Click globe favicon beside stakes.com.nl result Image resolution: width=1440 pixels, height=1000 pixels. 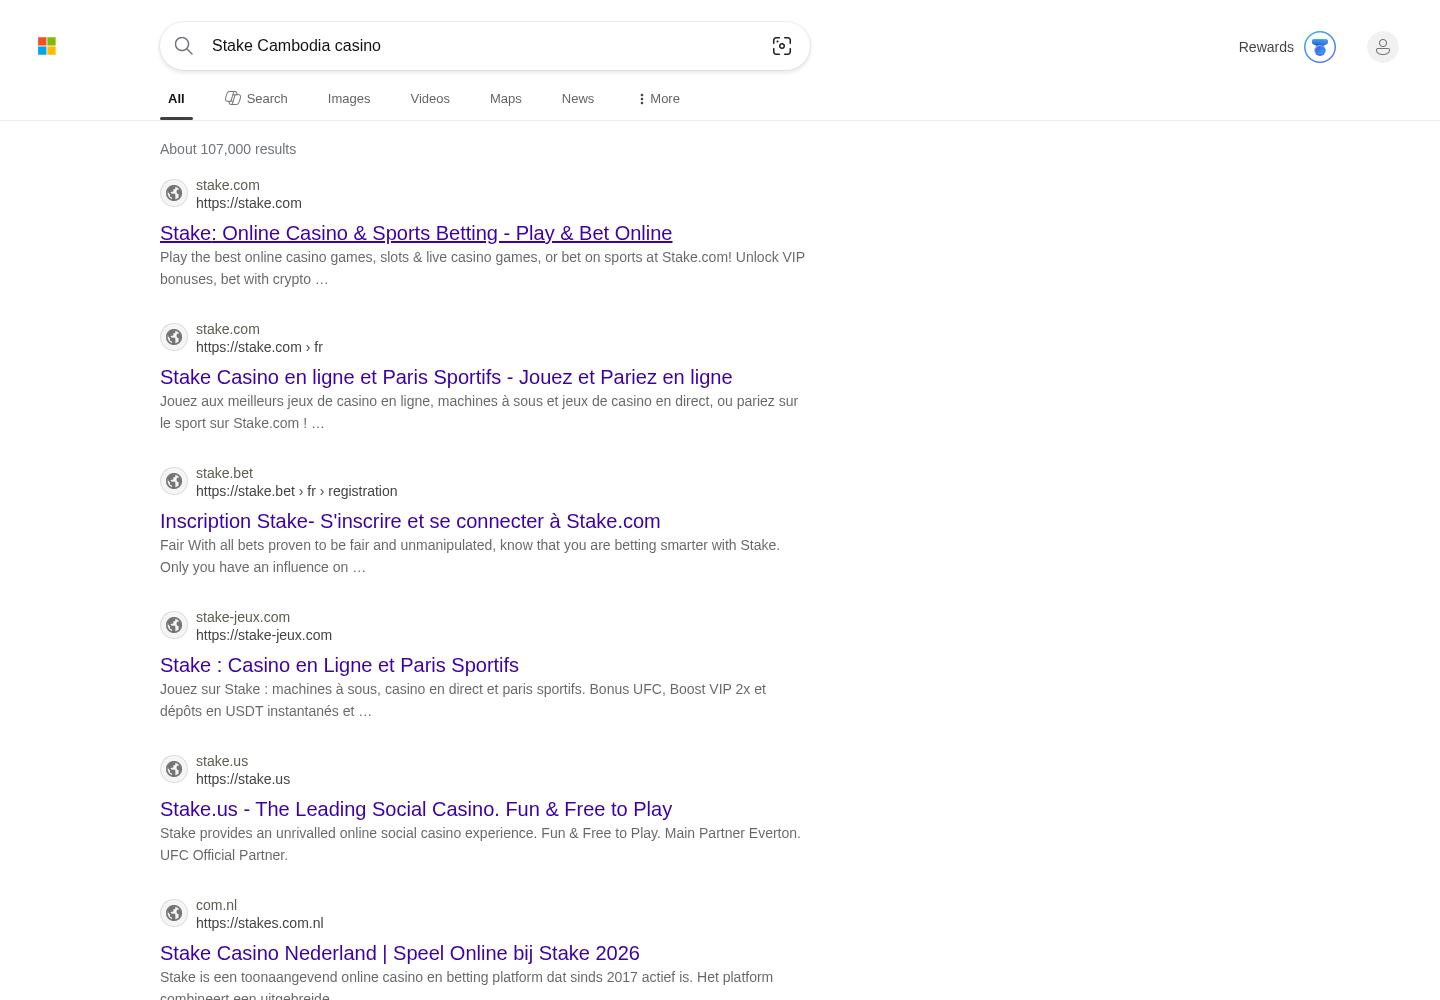(174, 913)
